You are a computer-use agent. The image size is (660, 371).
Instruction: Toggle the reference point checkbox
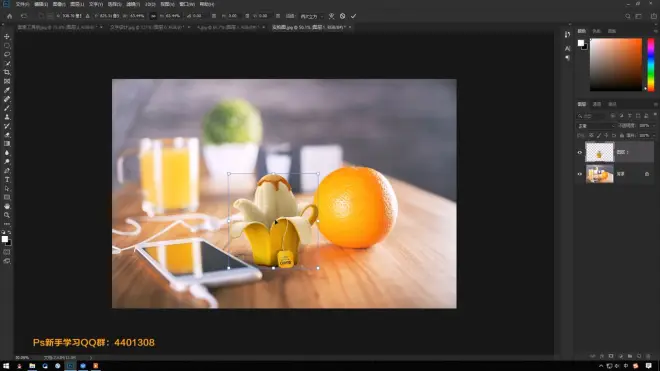[41, 16]
